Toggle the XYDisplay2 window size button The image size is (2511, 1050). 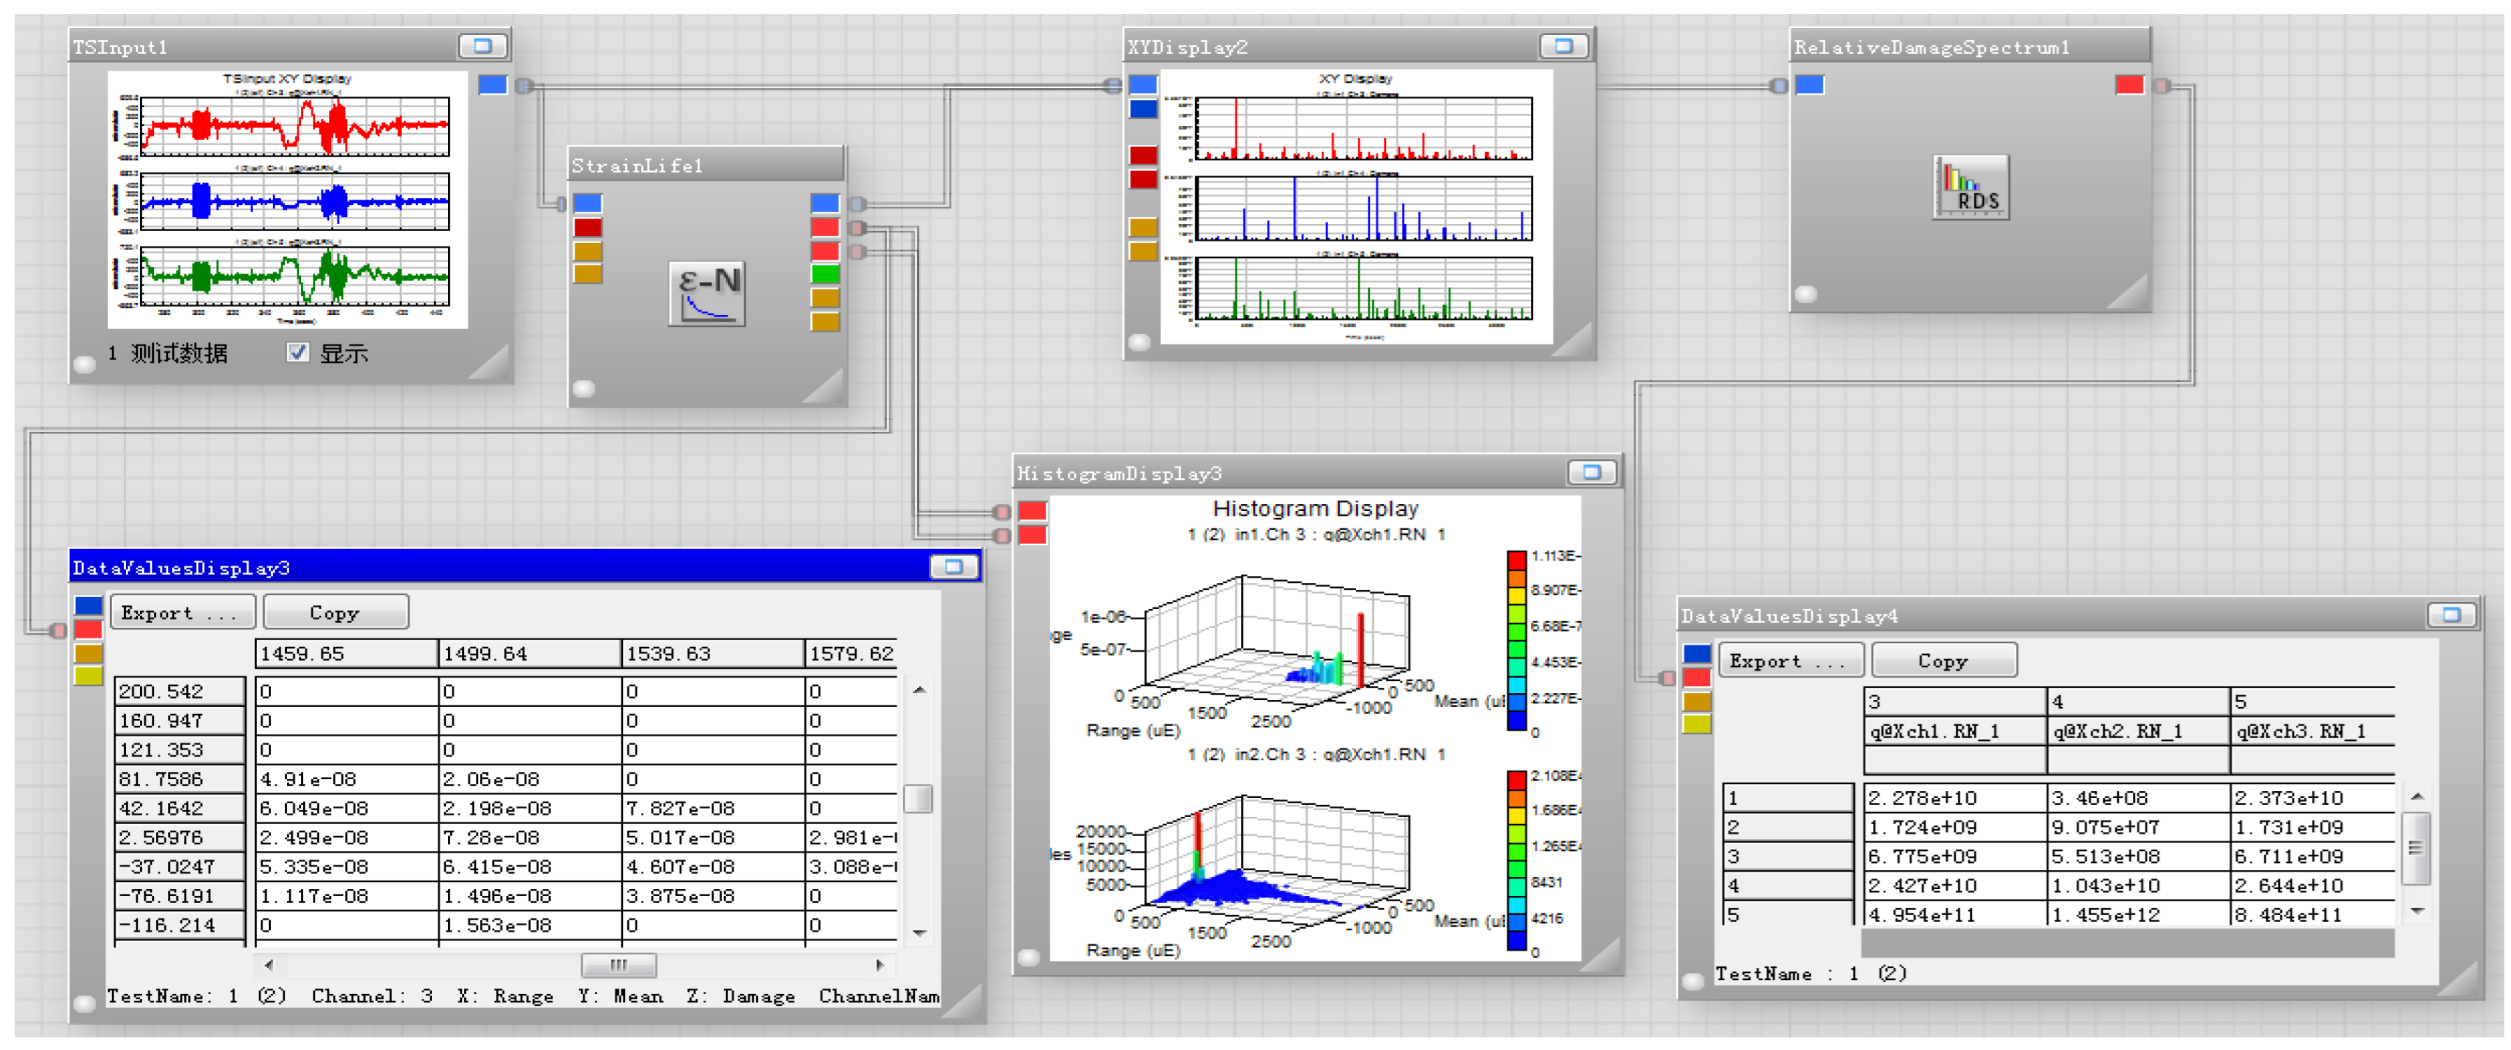tap(1562, 46)
